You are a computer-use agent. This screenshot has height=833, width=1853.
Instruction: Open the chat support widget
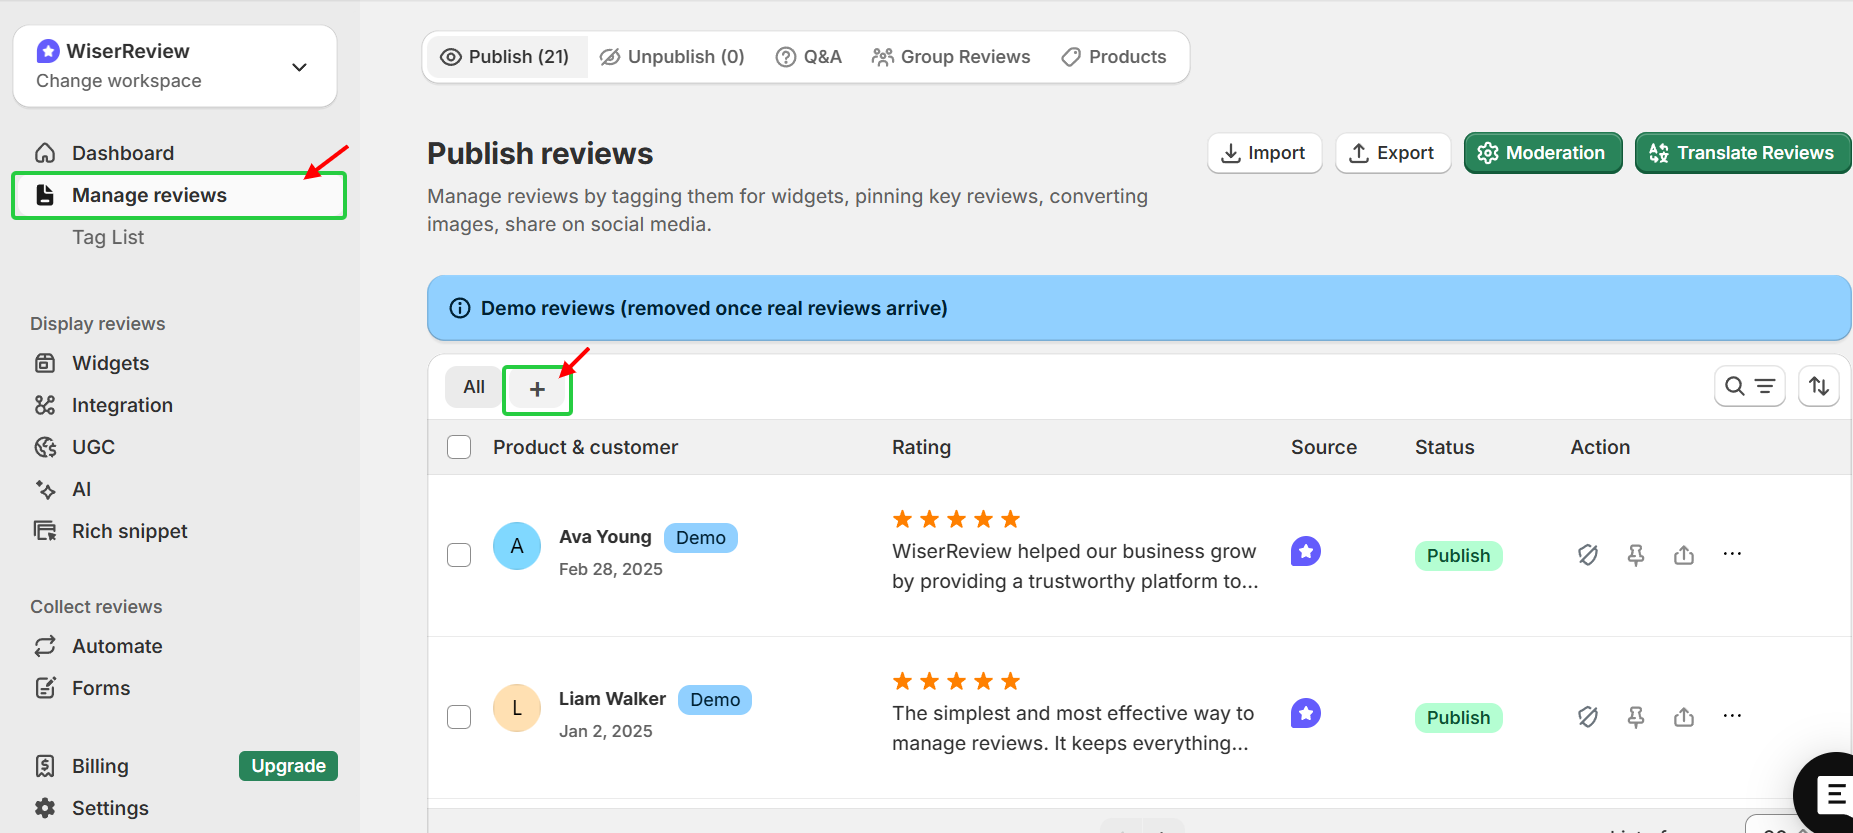1829,794
